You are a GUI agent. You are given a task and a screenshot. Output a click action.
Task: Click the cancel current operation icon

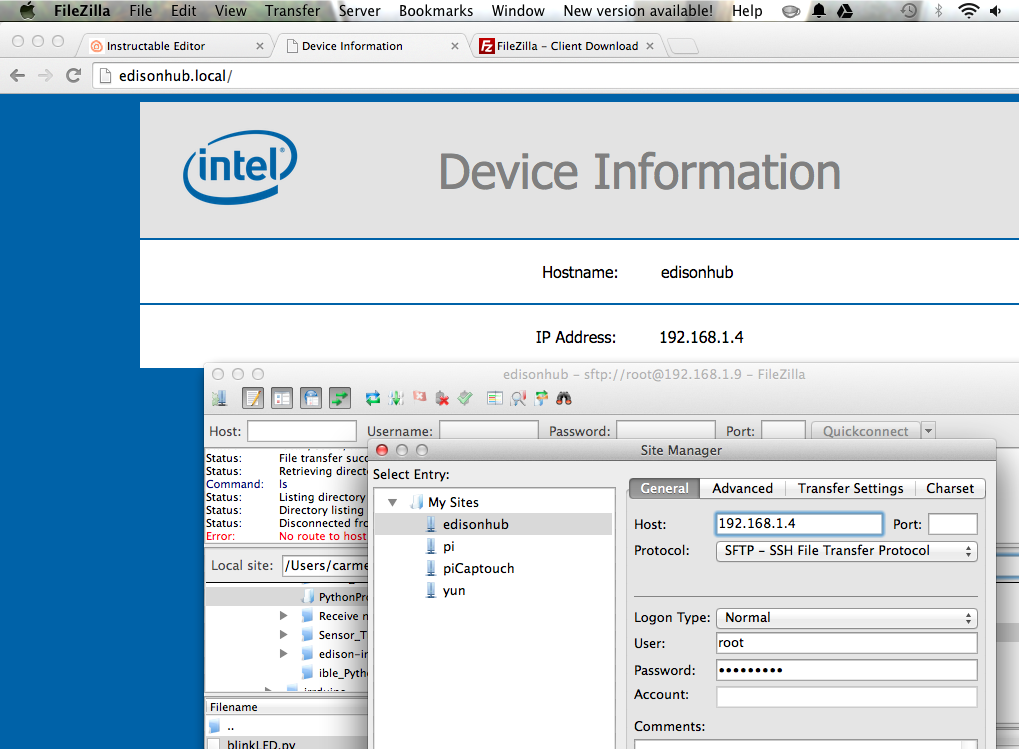pyautogui.click(x=419, y=397)
